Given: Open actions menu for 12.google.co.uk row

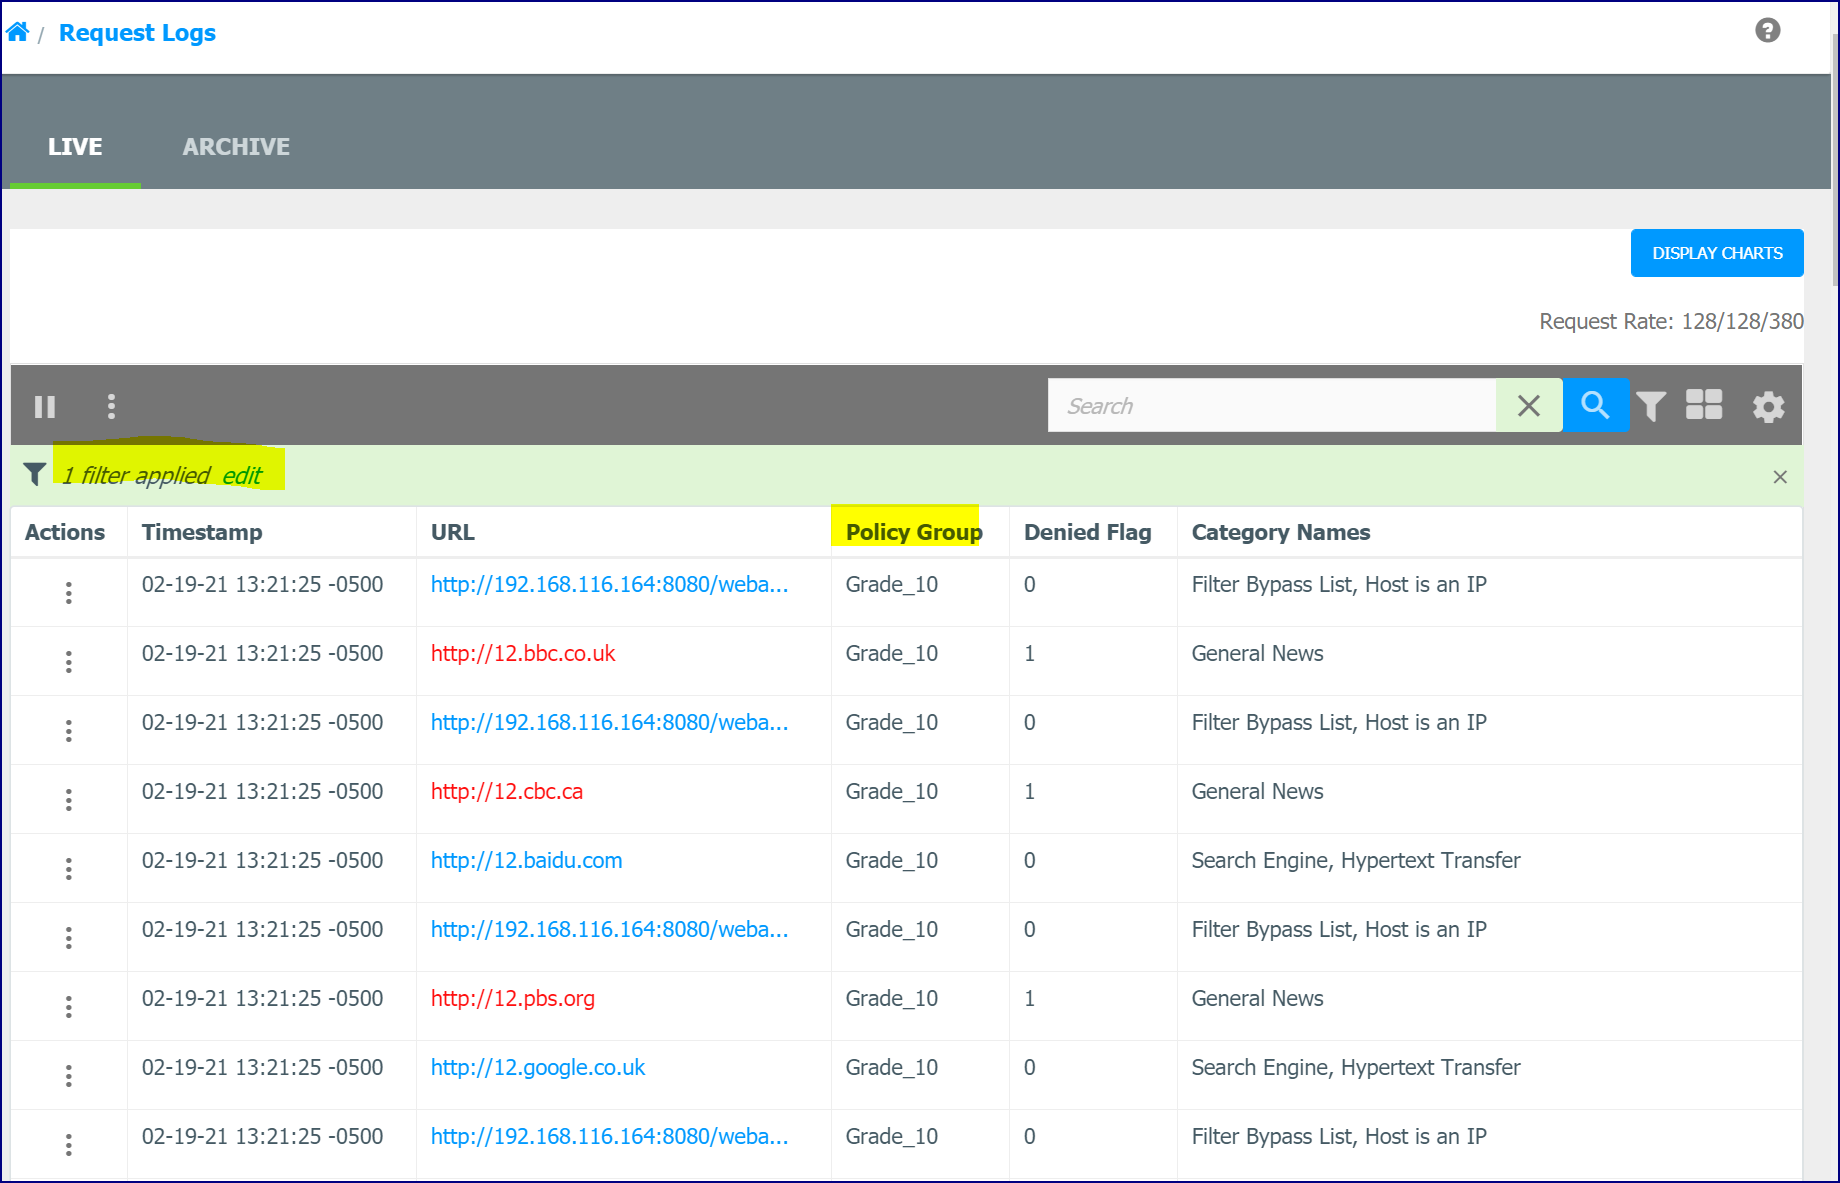Looking at the screenshot, I should (x=69, y=1076).
